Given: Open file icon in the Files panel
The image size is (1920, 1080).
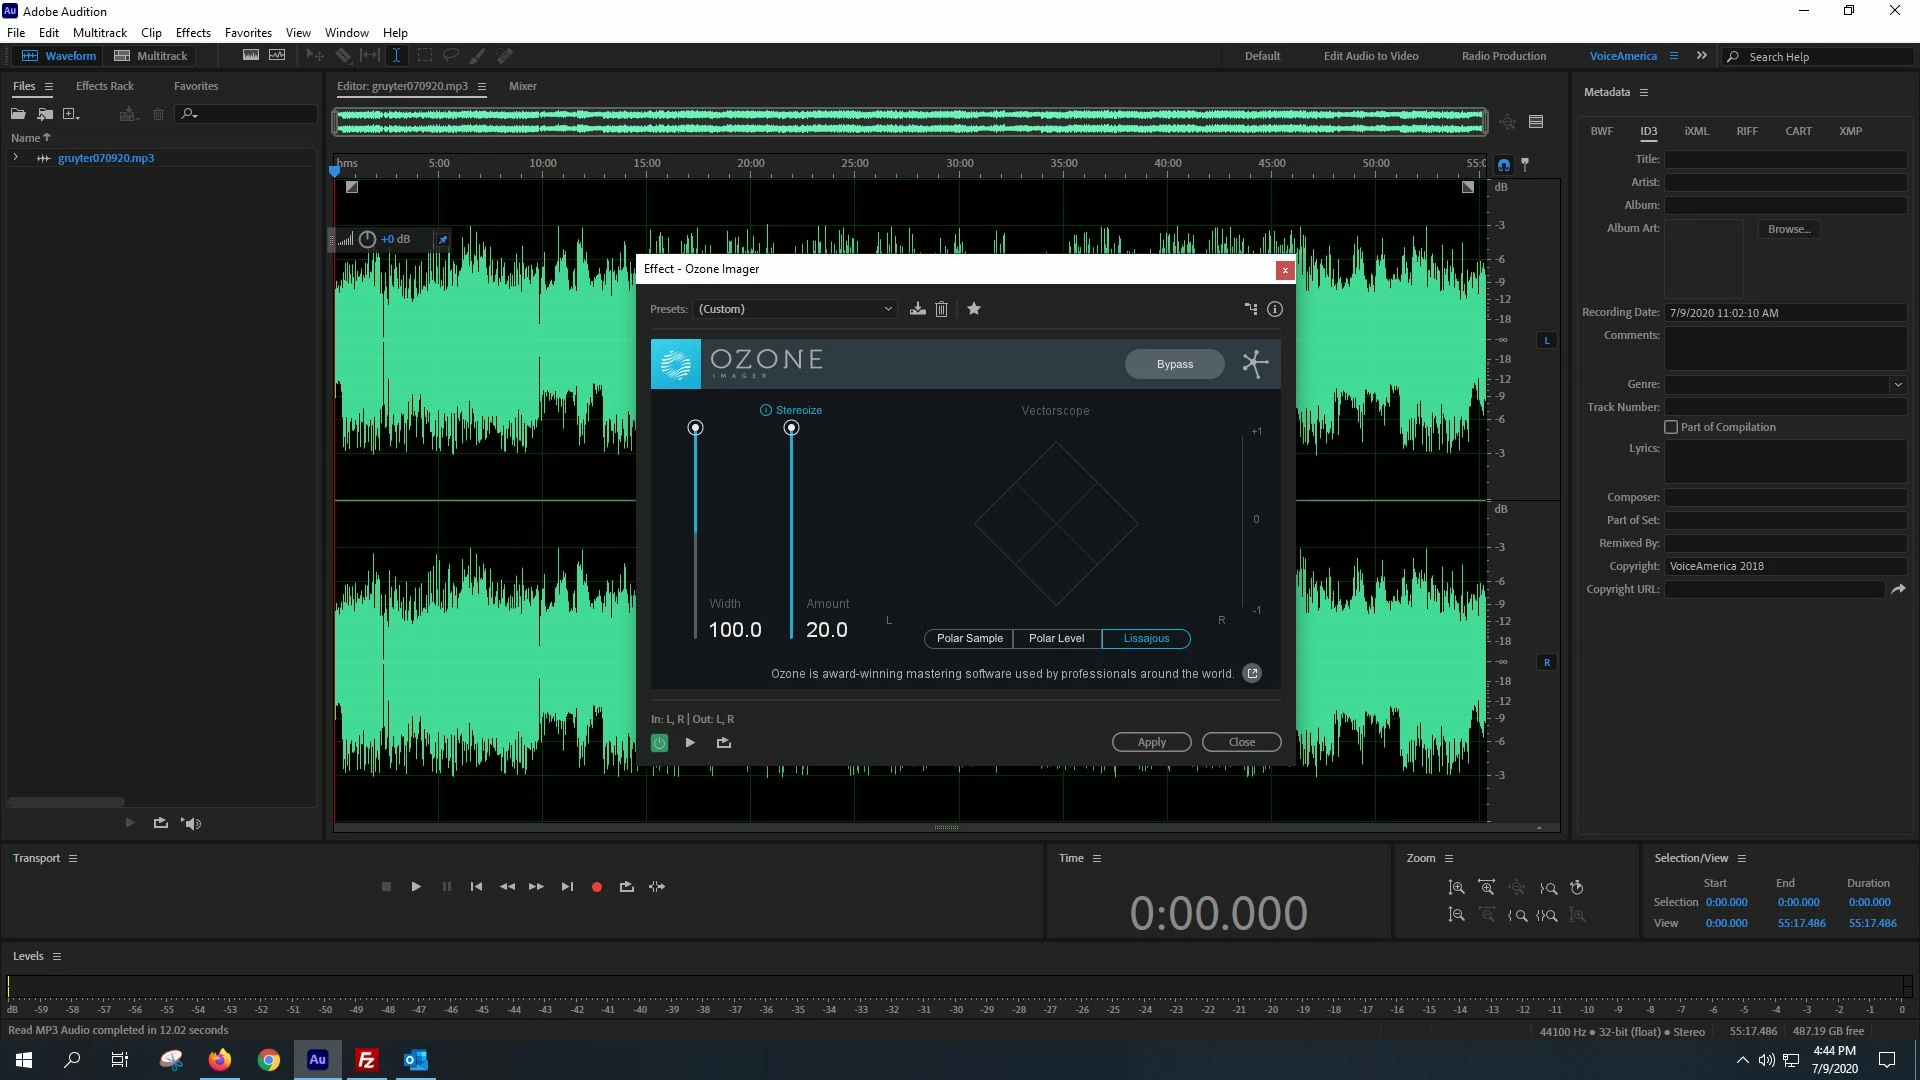Looking at the screenshot, I should click(x=18, y=114).
